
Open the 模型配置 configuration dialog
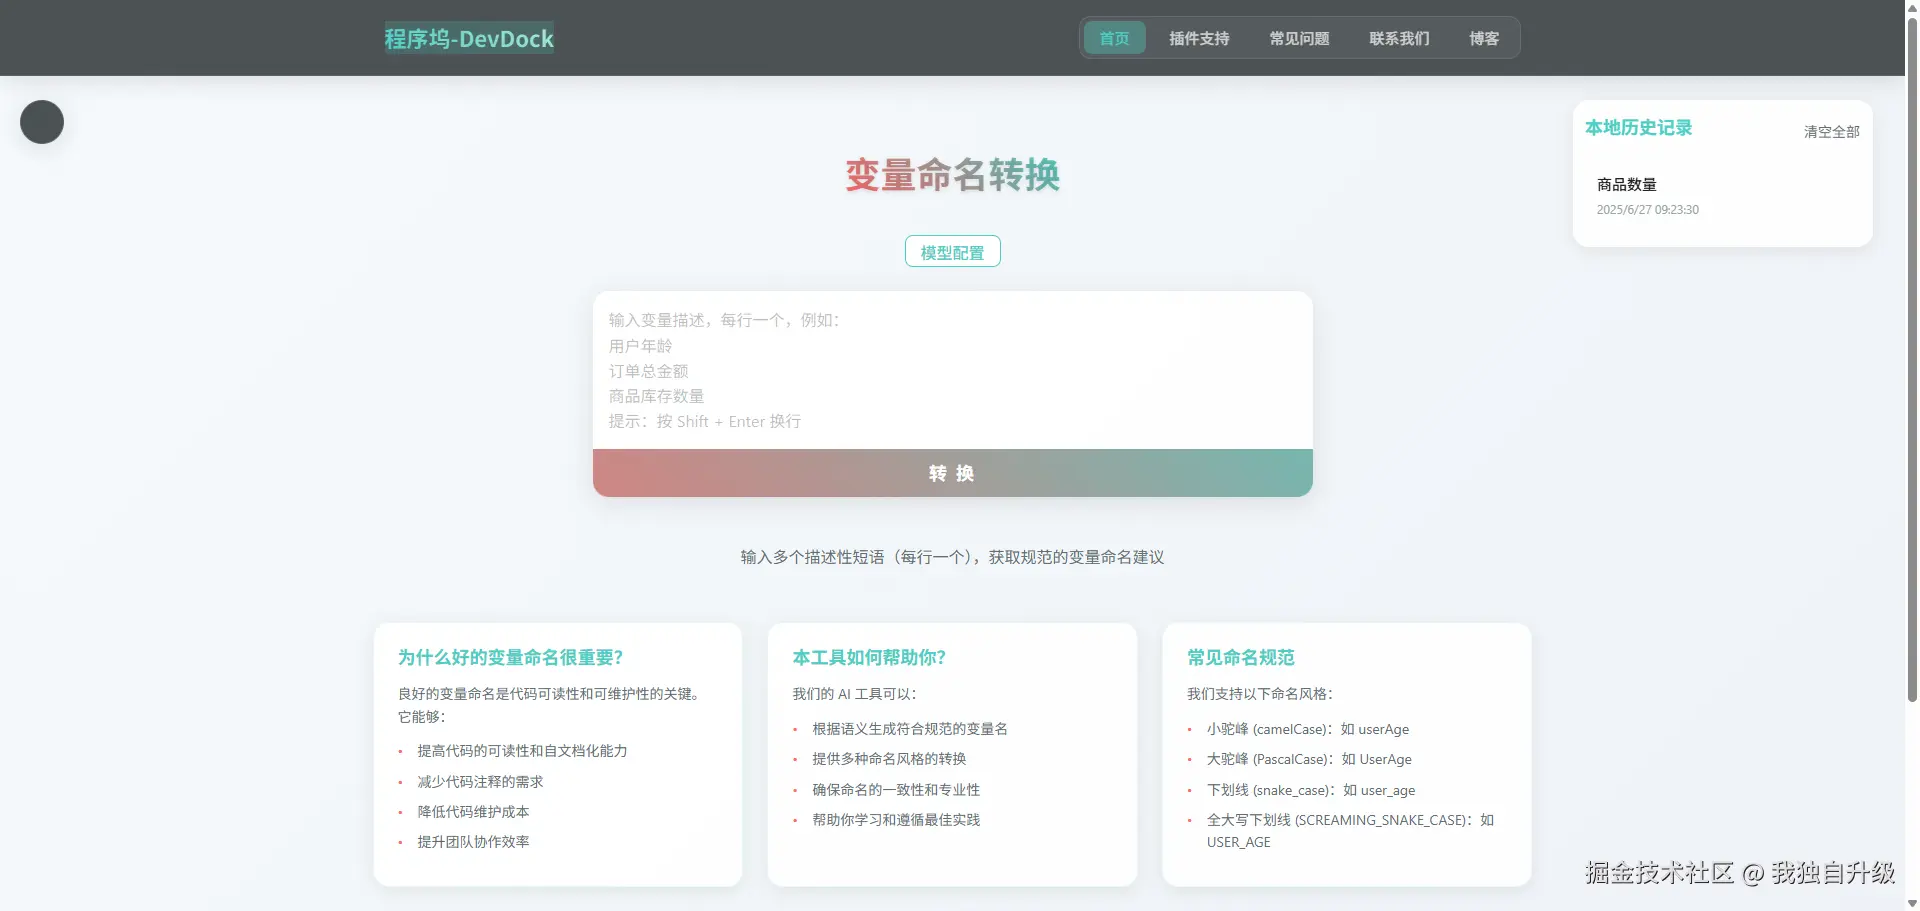tap(952, 251)
